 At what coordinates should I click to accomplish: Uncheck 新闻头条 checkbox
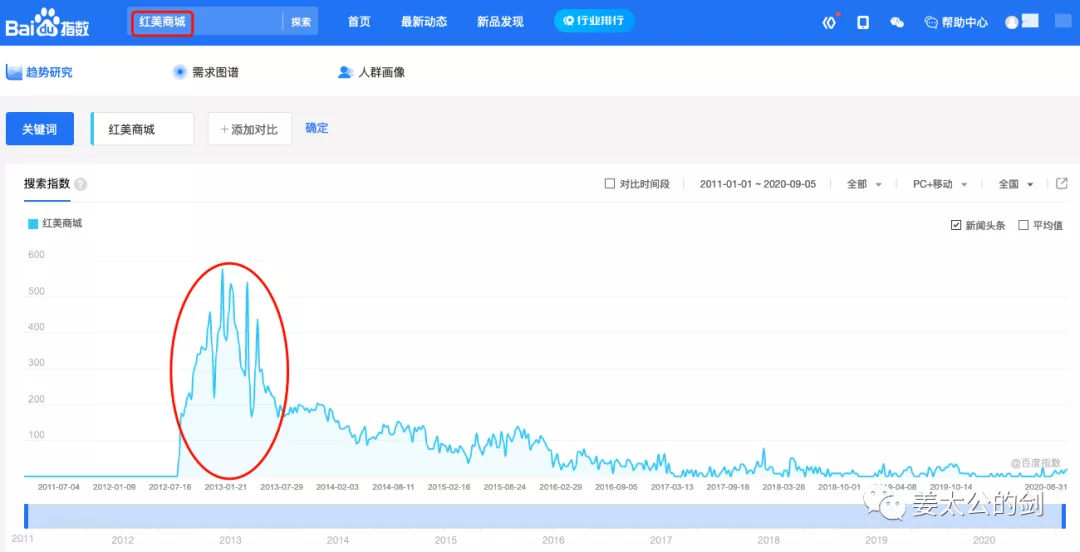[x=956, y=225]
